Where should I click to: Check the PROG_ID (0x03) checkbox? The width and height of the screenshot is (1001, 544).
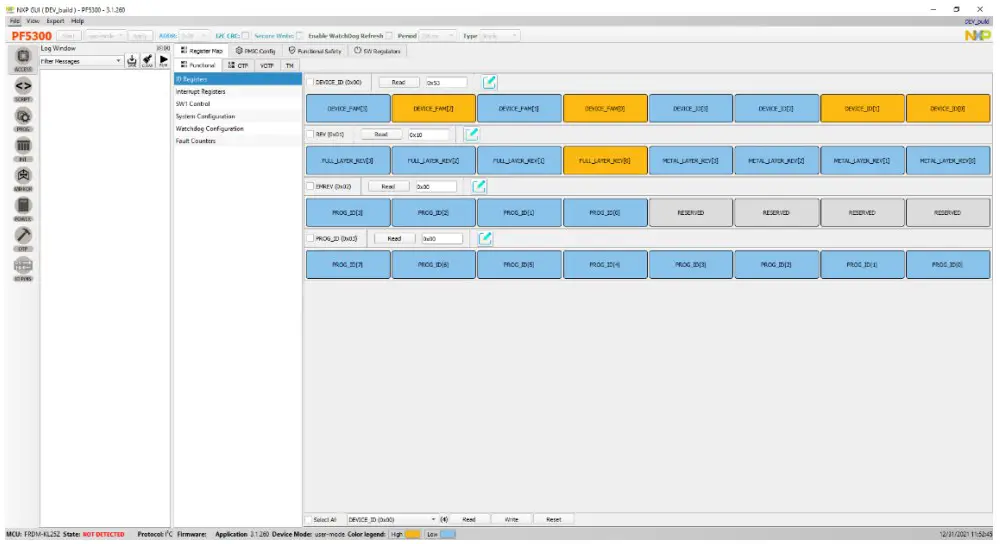click(x=310, y=238)
